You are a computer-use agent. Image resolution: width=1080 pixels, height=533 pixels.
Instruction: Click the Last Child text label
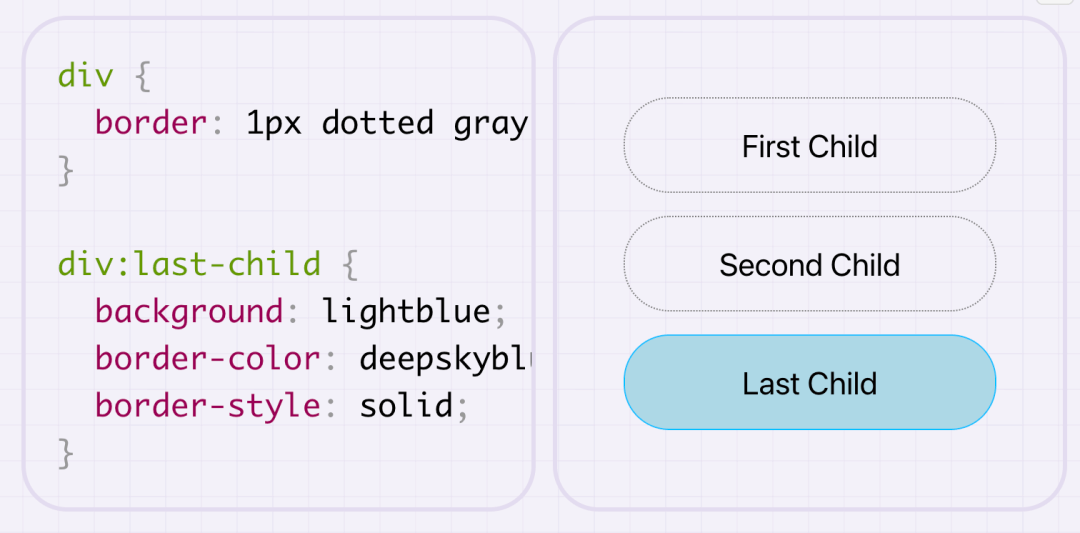810,383
